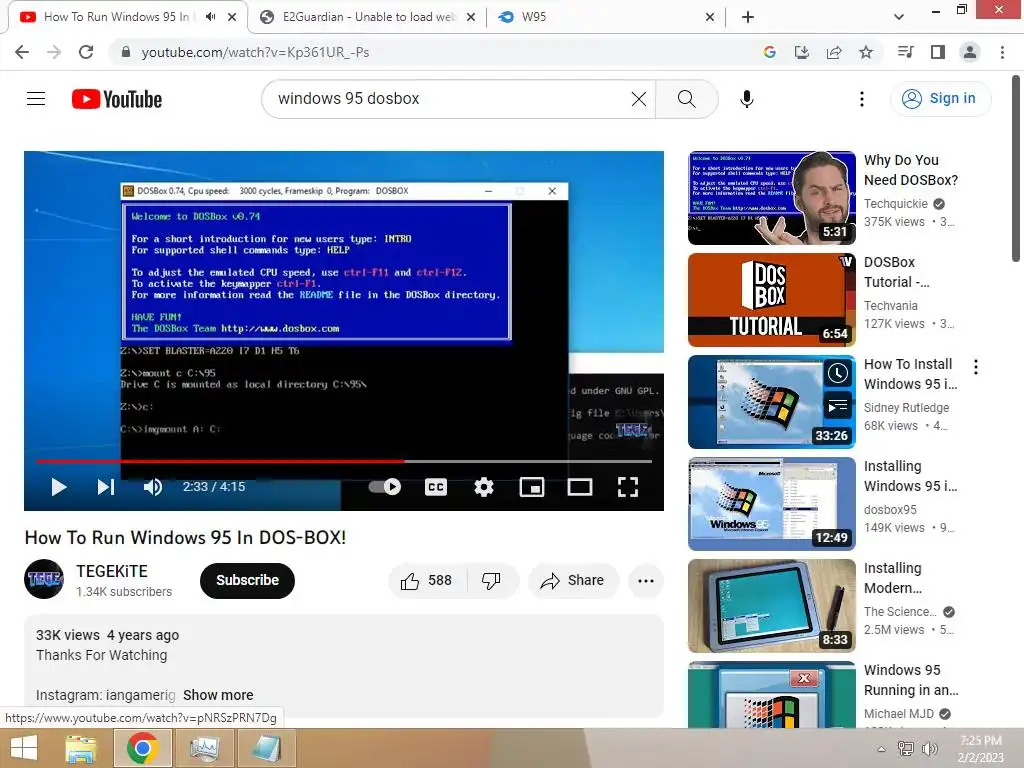Open the Why Do You Need DOSBox thumbnail
Image resolution: width=1024 pixels, height=768 pixels.
tap(771, 198)
